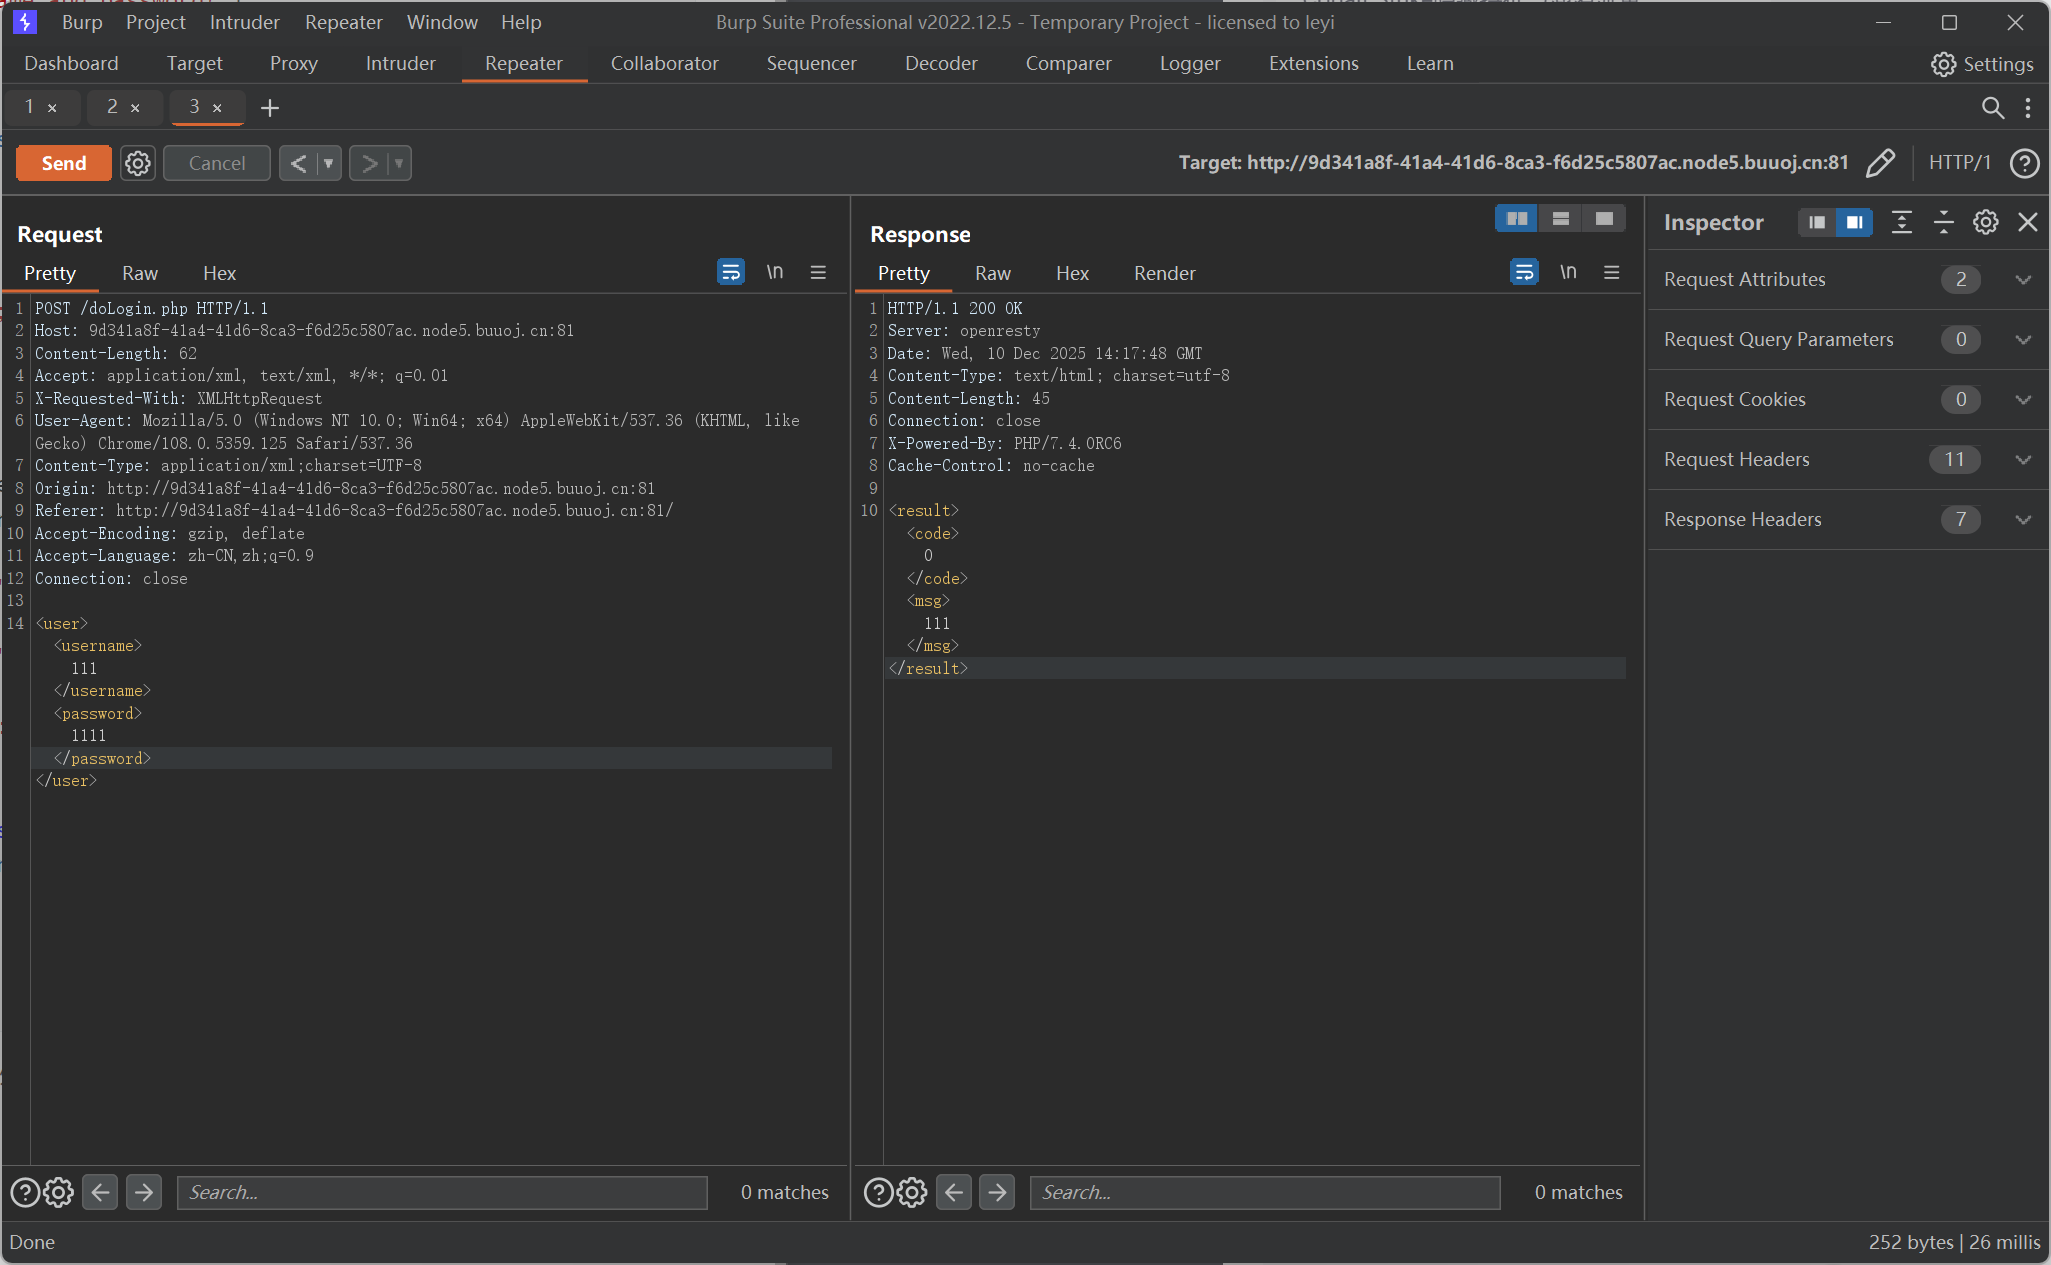The width and height of the screenshot is (2051, 1265).
Task: Open request pane hamburger menu icon
Action: pyautogui.click(x=818, y=272)
